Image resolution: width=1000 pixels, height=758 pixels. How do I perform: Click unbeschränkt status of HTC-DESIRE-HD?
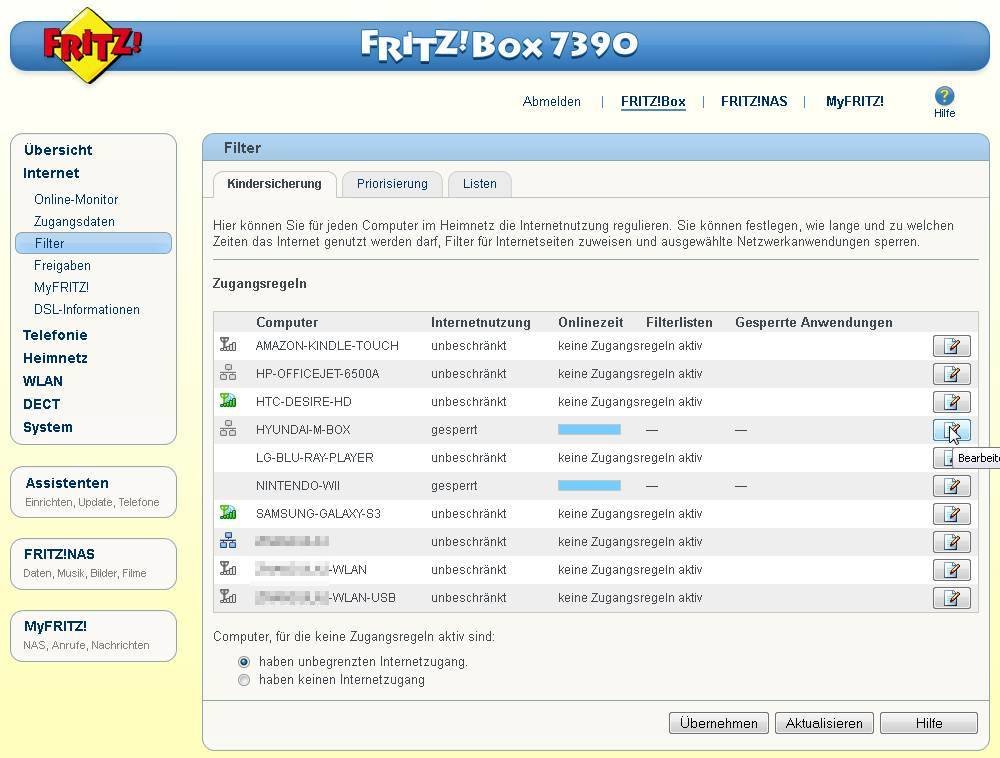pos(469,402)
